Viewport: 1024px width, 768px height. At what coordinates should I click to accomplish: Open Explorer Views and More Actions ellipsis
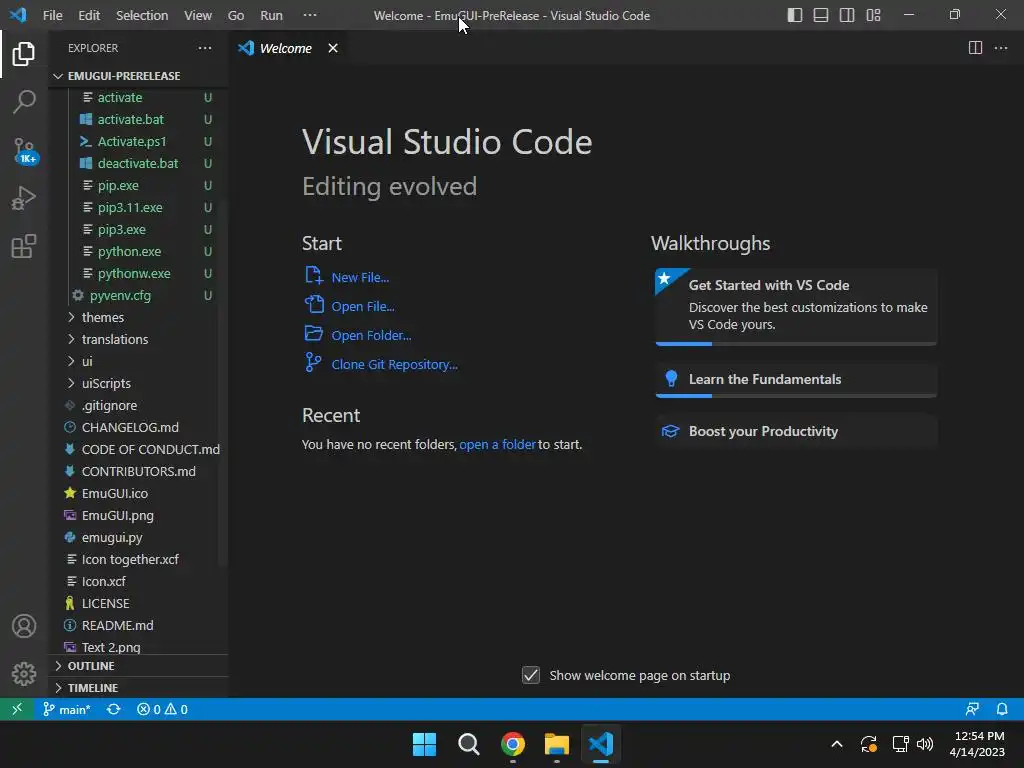pos(204,48)
